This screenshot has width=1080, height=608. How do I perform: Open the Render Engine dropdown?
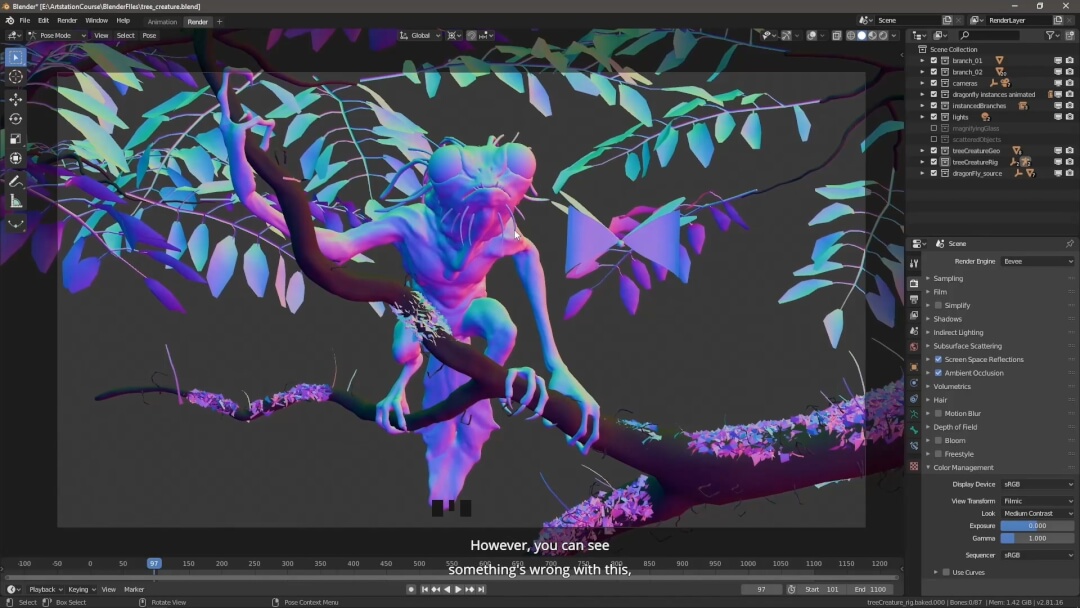1037,262
